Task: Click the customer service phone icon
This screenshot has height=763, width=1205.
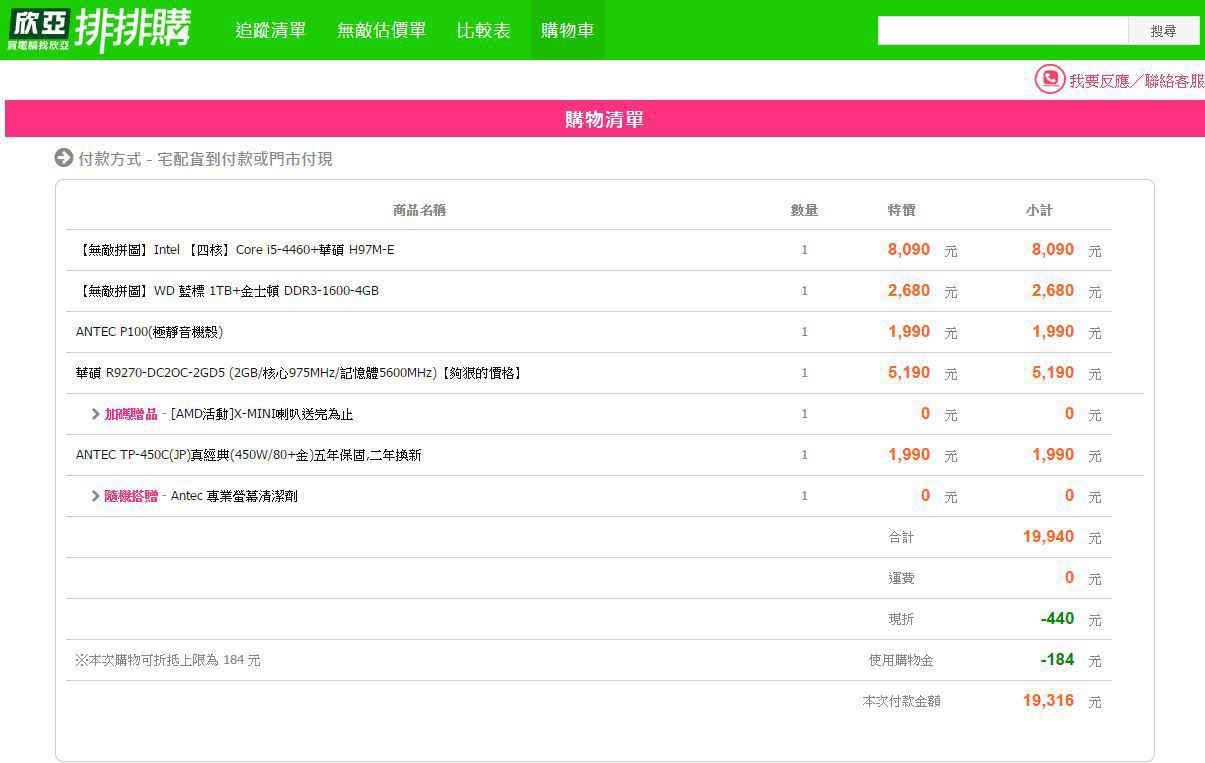Action: coord(1049,79)
